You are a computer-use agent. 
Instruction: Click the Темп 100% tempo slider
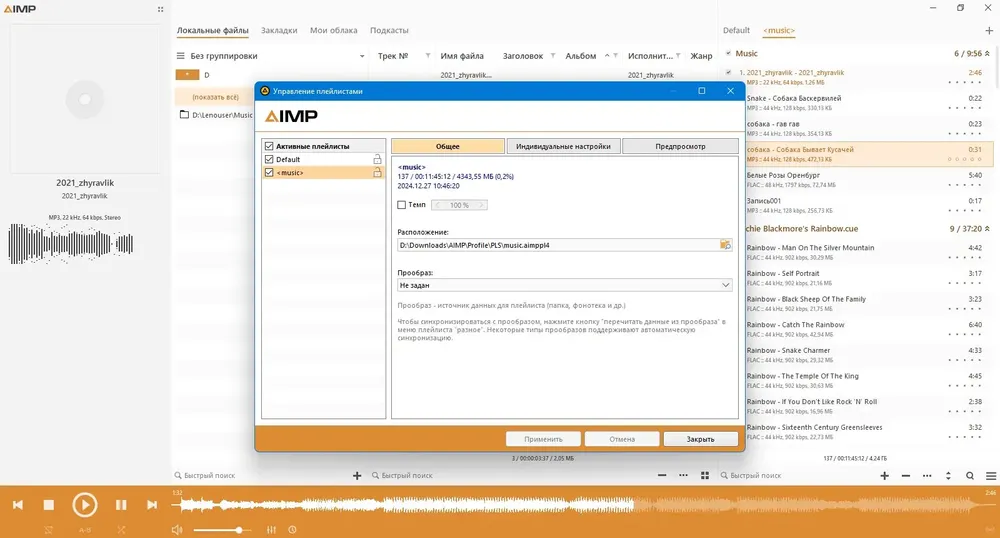click(459, 205)
